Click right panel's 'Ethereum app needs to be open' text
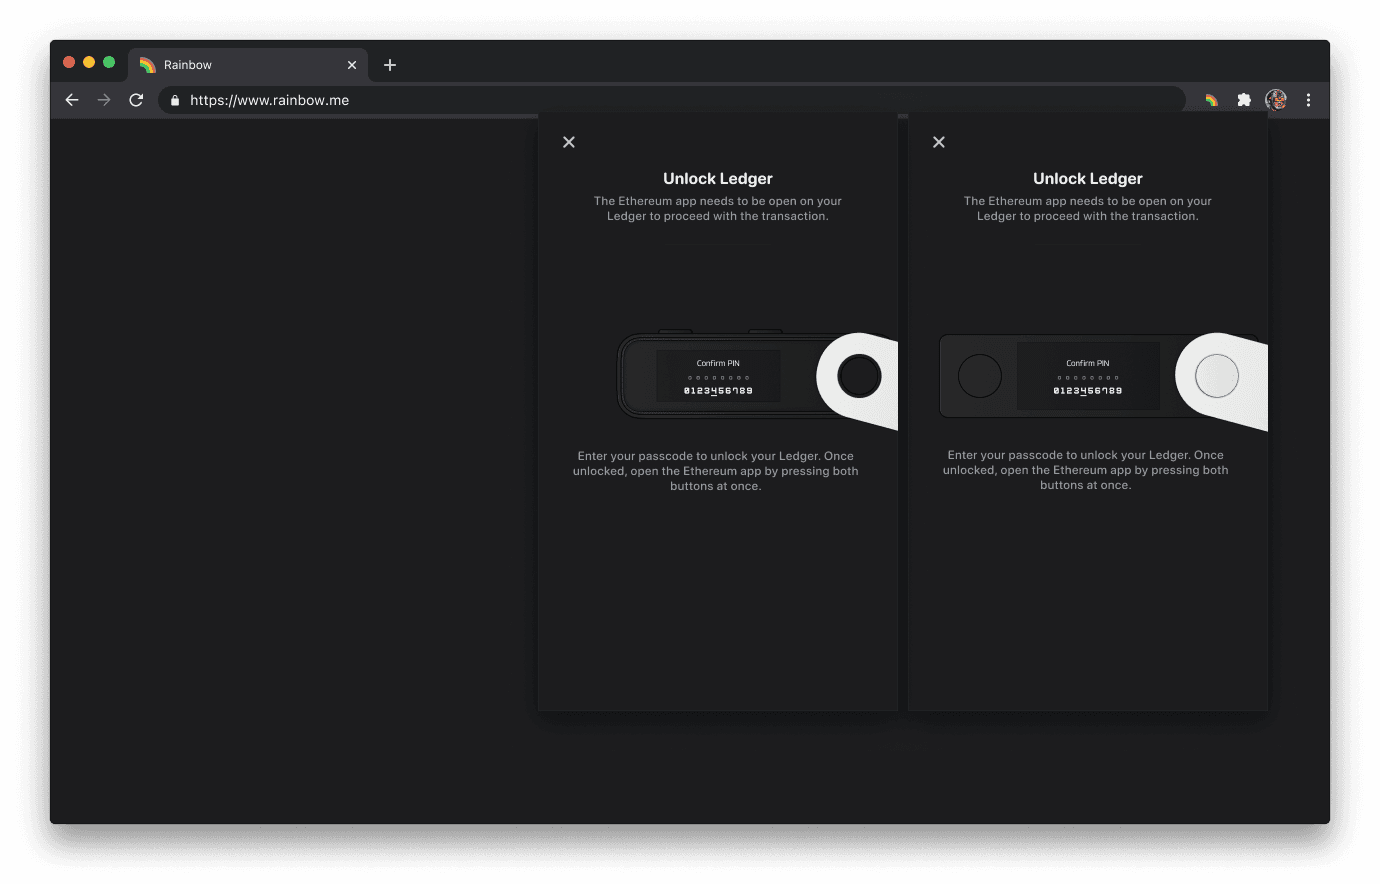Image resolution: width=1380 pixels, height=884 pixels. (x=1088, y=209)
